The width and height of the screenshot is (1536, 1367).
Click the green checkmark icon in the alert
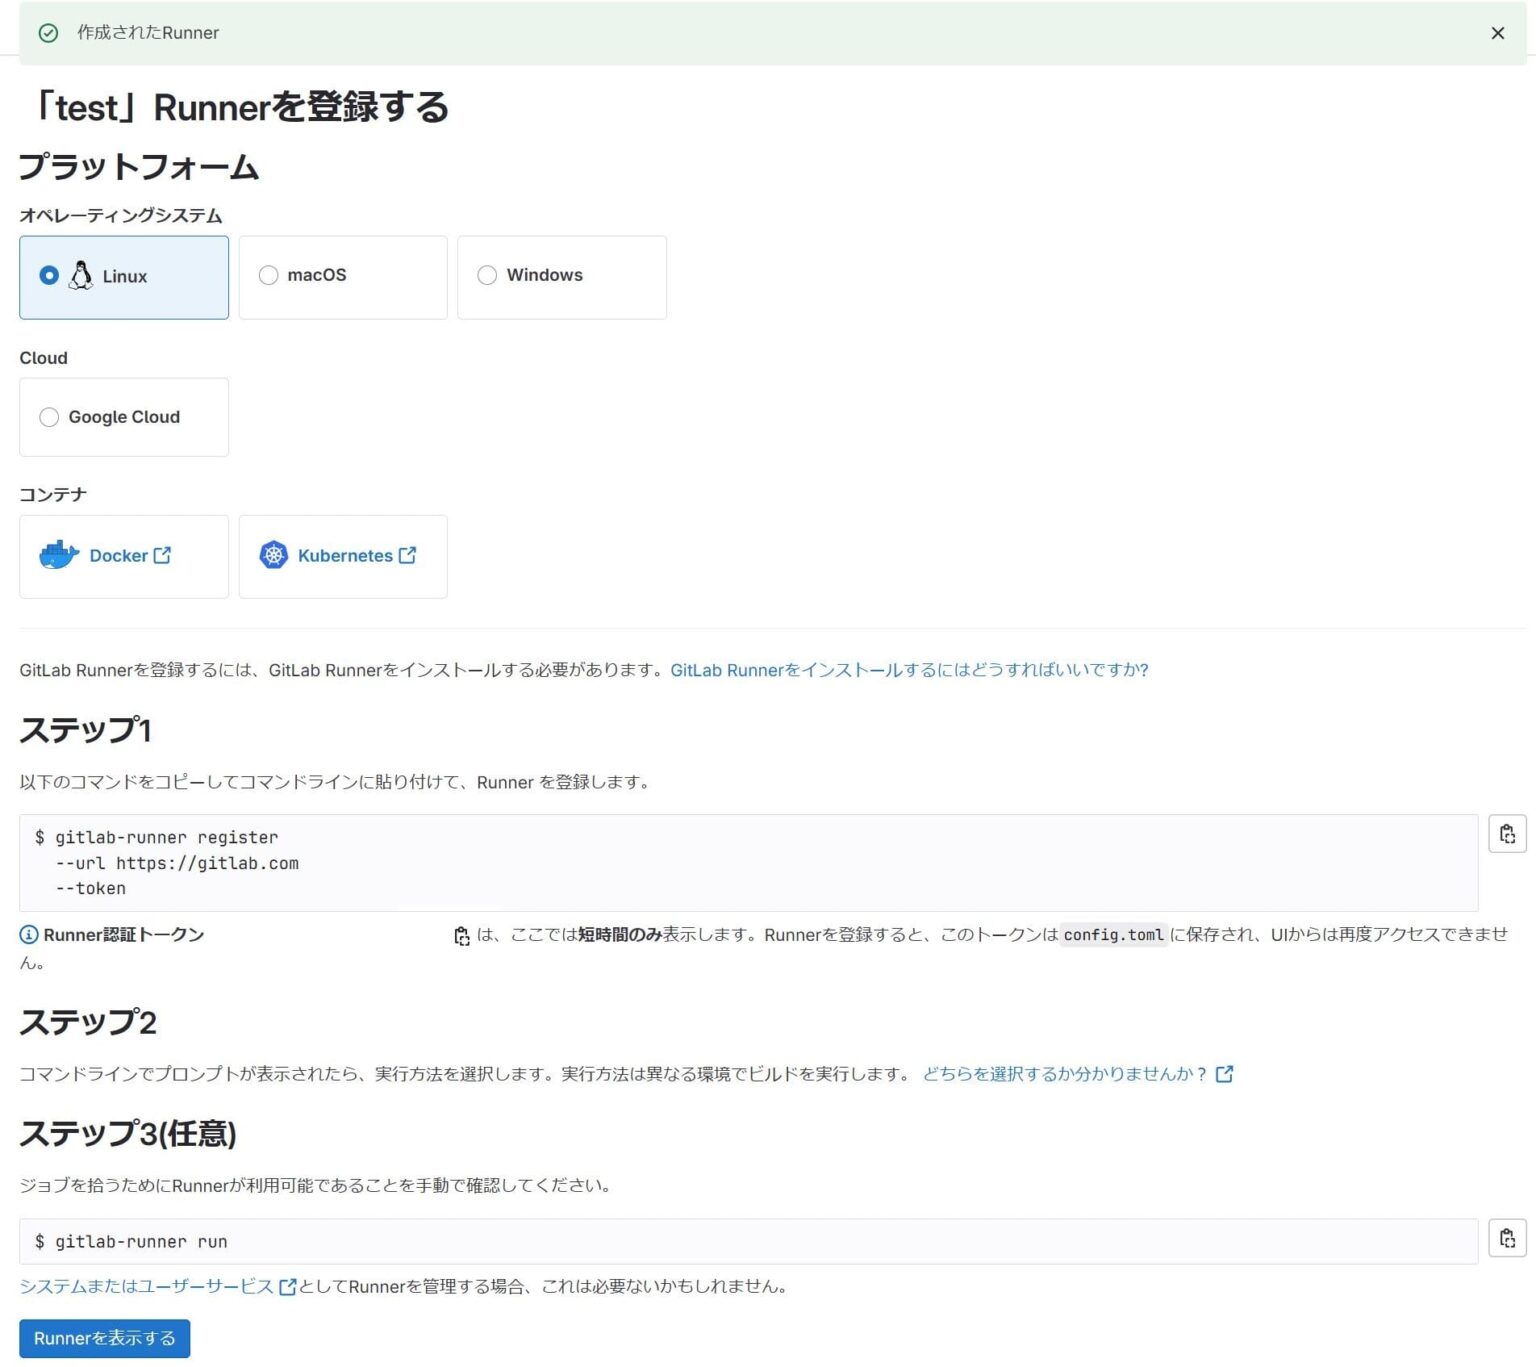pyautogui.click(x=47, y=33)
